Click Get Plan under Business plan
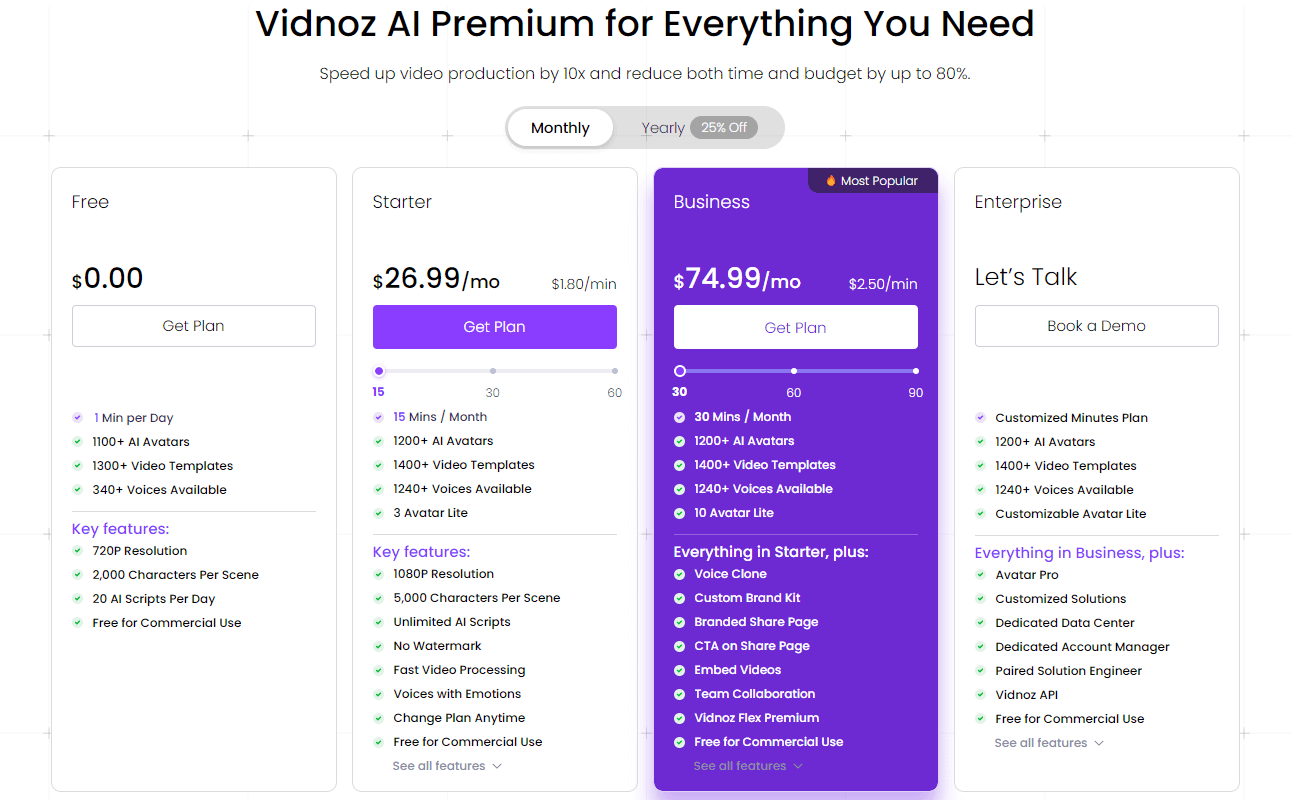Screen dimensions: 1292x800 (796, 327)
